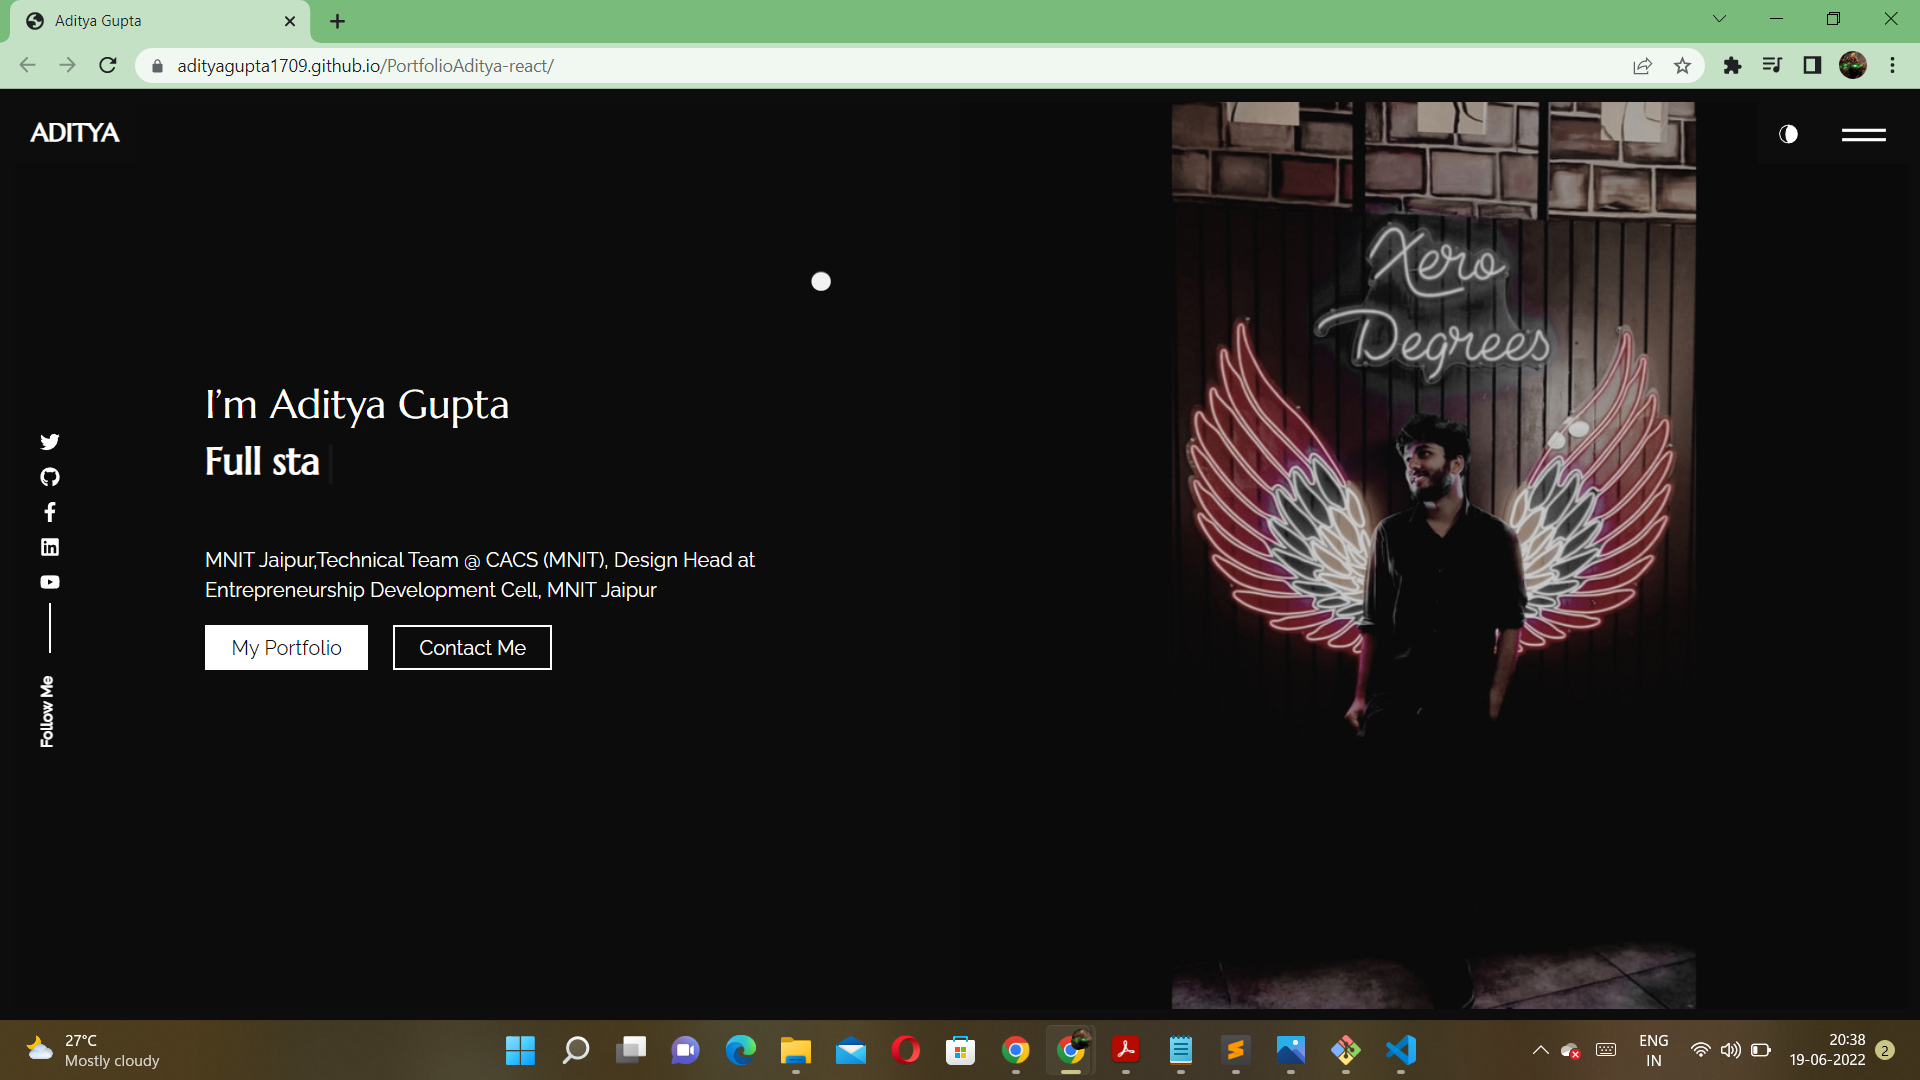Click the Contact Me button

472,648
